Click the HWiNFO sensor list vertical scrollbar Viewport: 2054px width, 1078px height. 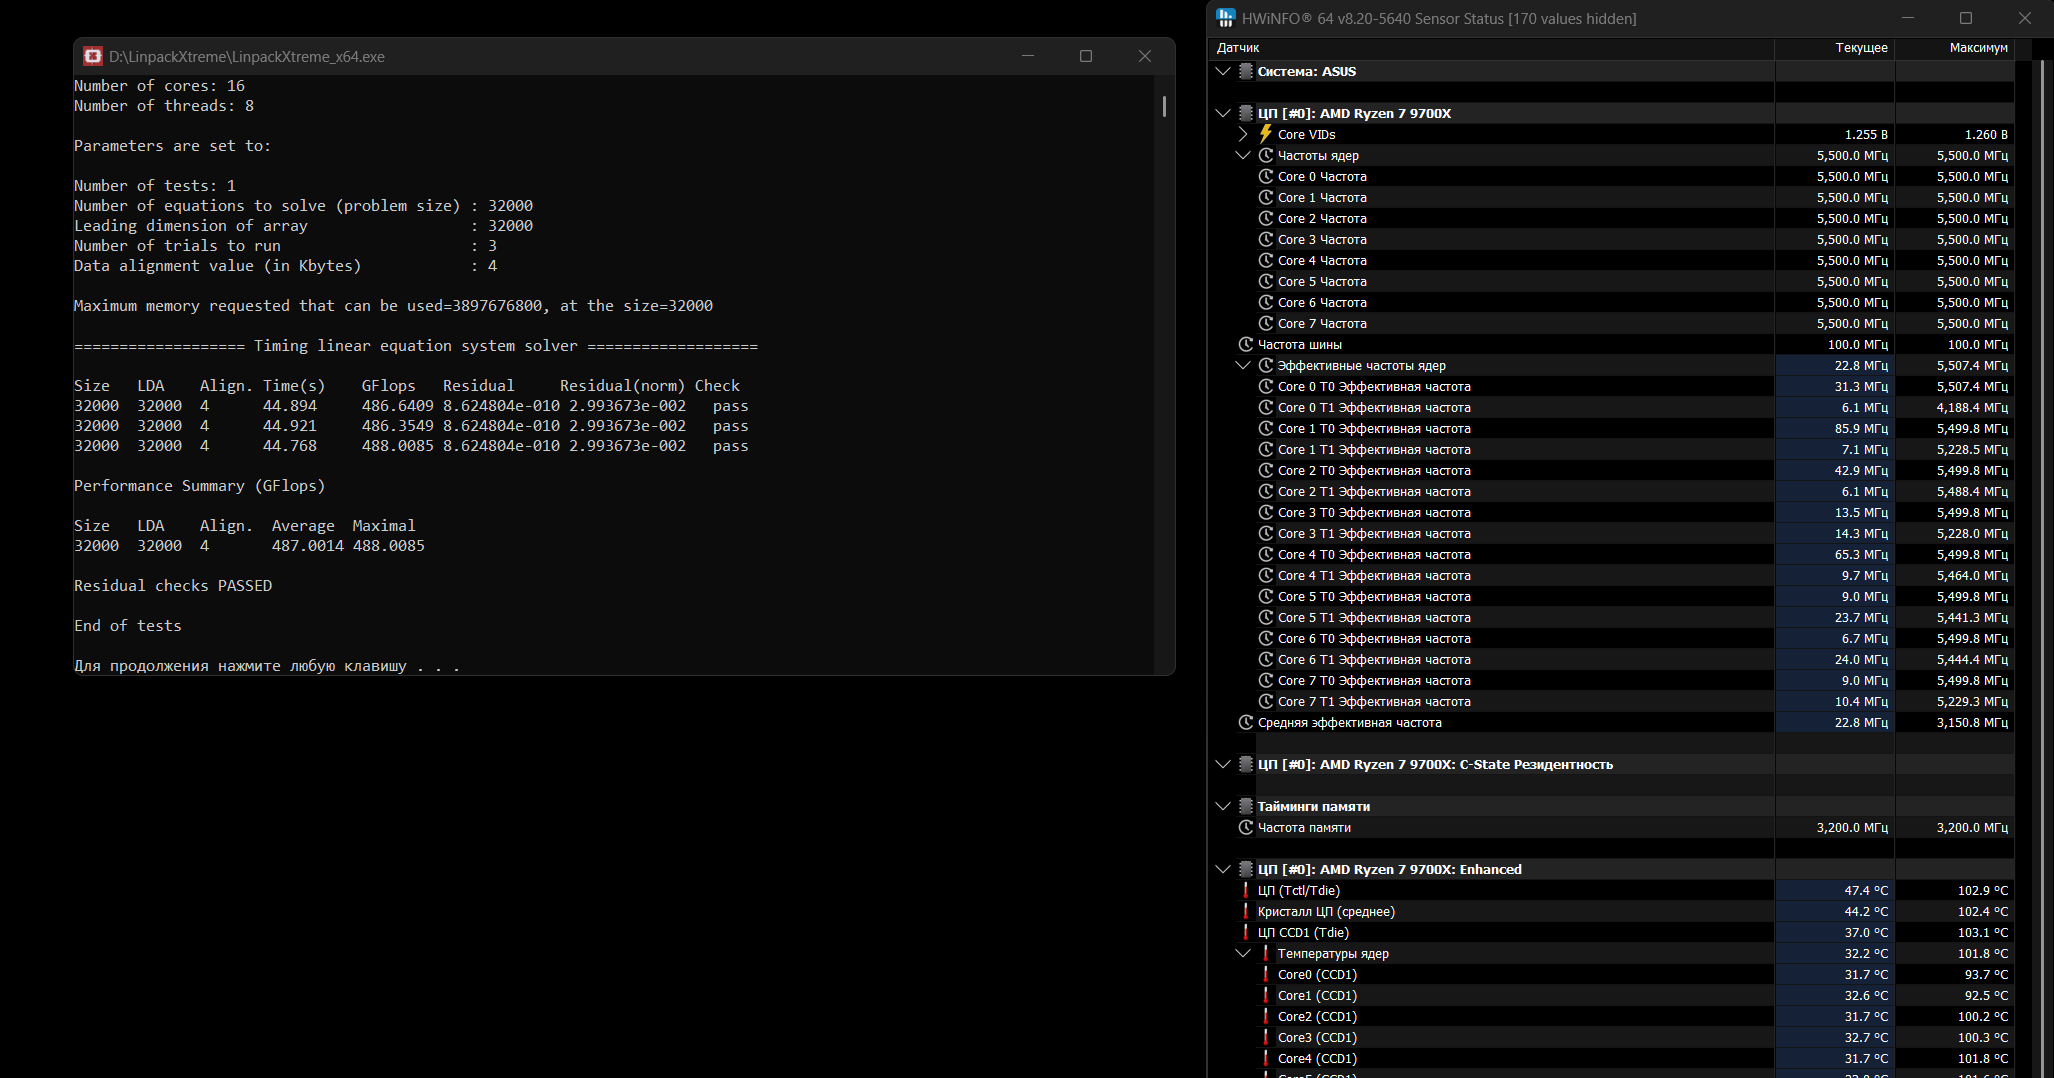pyautogui.click(x=2040, y=569)
